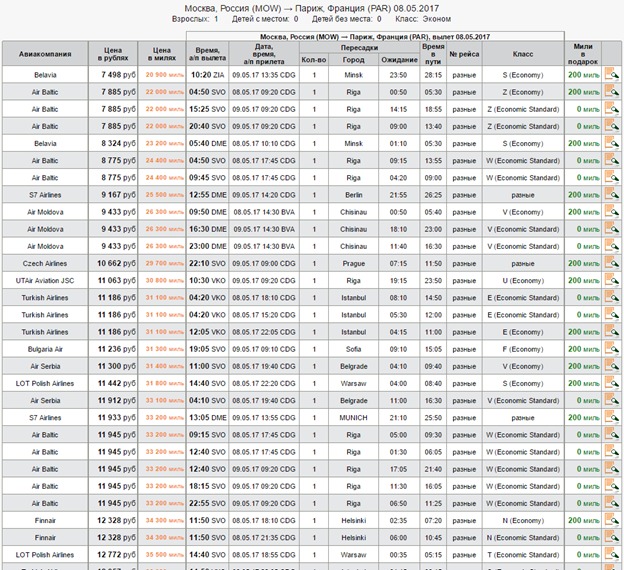Select the '9 167 руб' price cell
The image size is (624, 570).
click(113, 195)
